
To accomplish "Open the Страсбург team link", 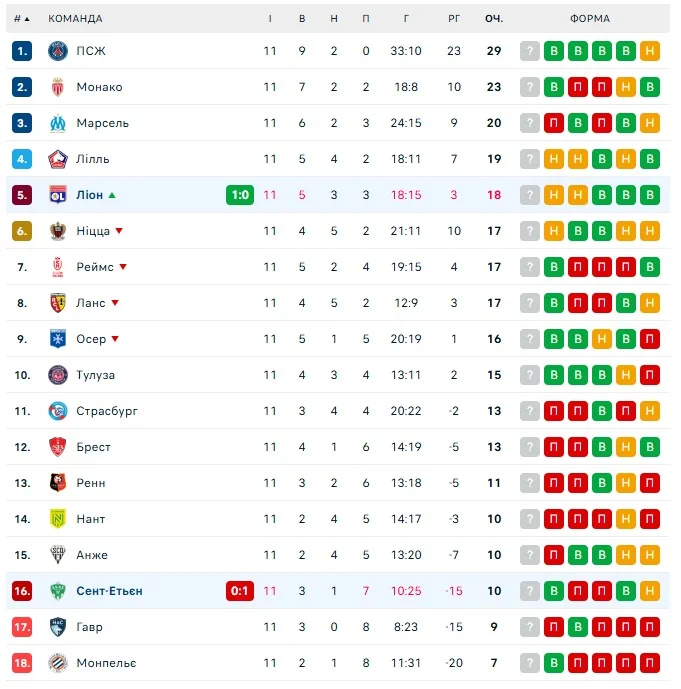I will coord(107,411).
